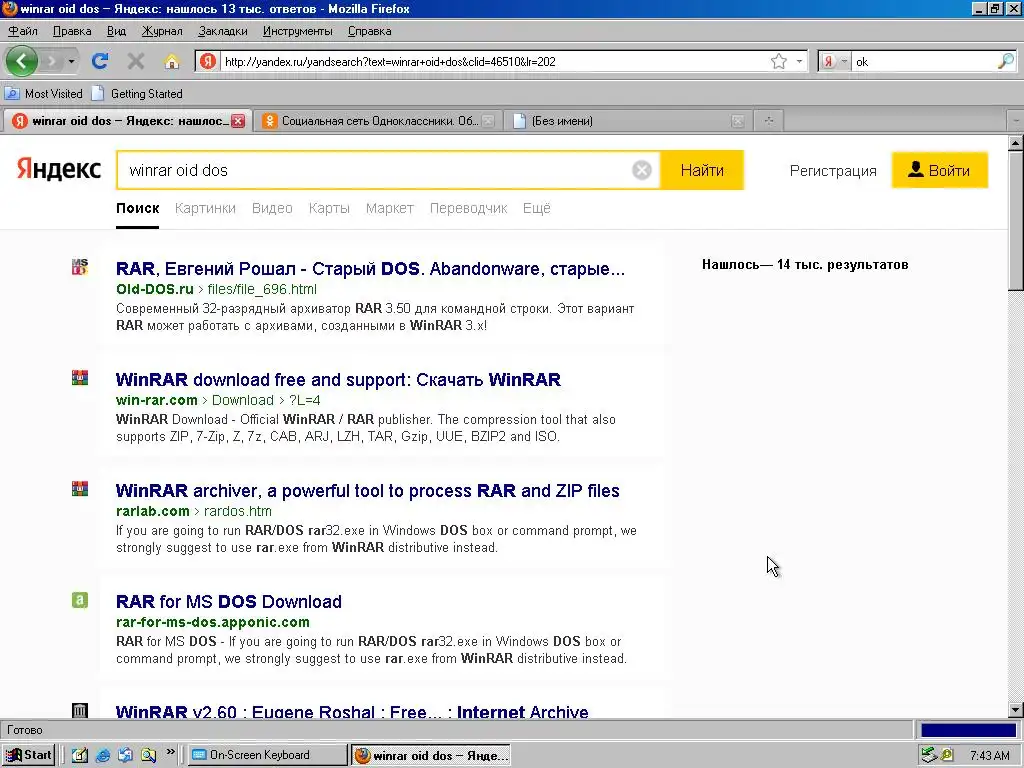Click the WinRAR favicon beside win-rar.com result
This screenshot has height=768, width=1024.
[80, 377]
